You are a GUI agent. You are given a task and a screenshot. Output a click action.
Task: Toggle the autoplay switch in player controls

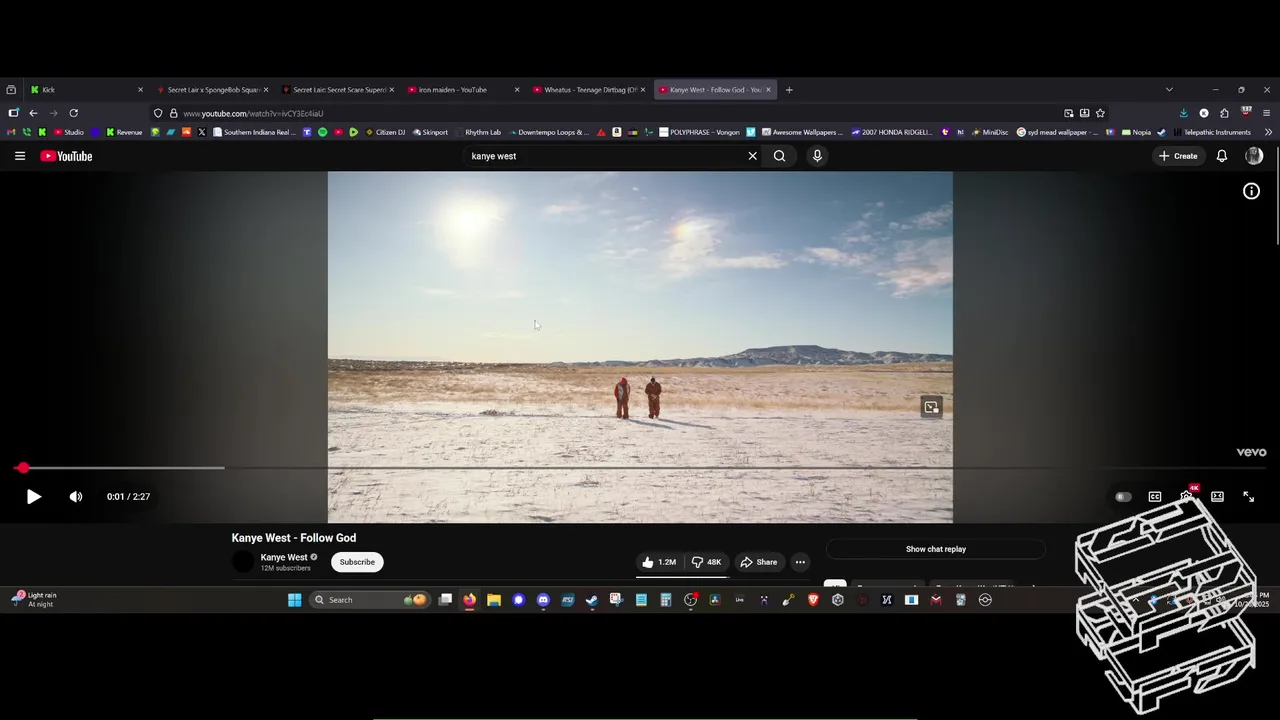point(1123,497)
